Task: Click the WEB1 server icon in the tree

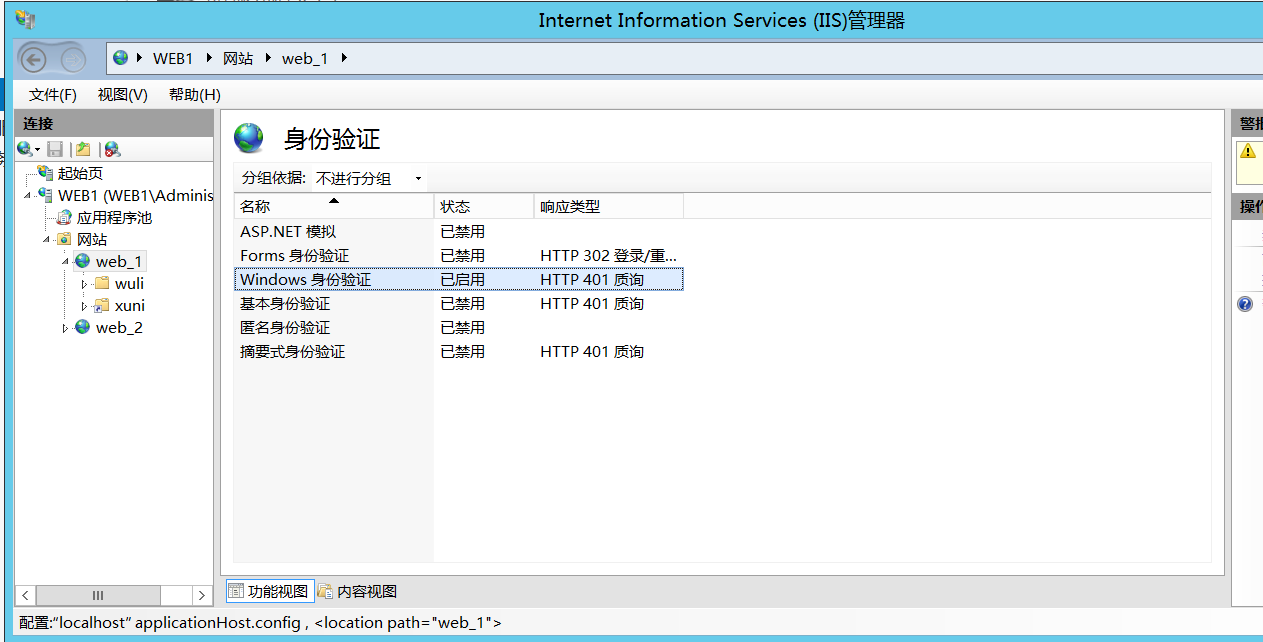Action: tap(46, 195)
